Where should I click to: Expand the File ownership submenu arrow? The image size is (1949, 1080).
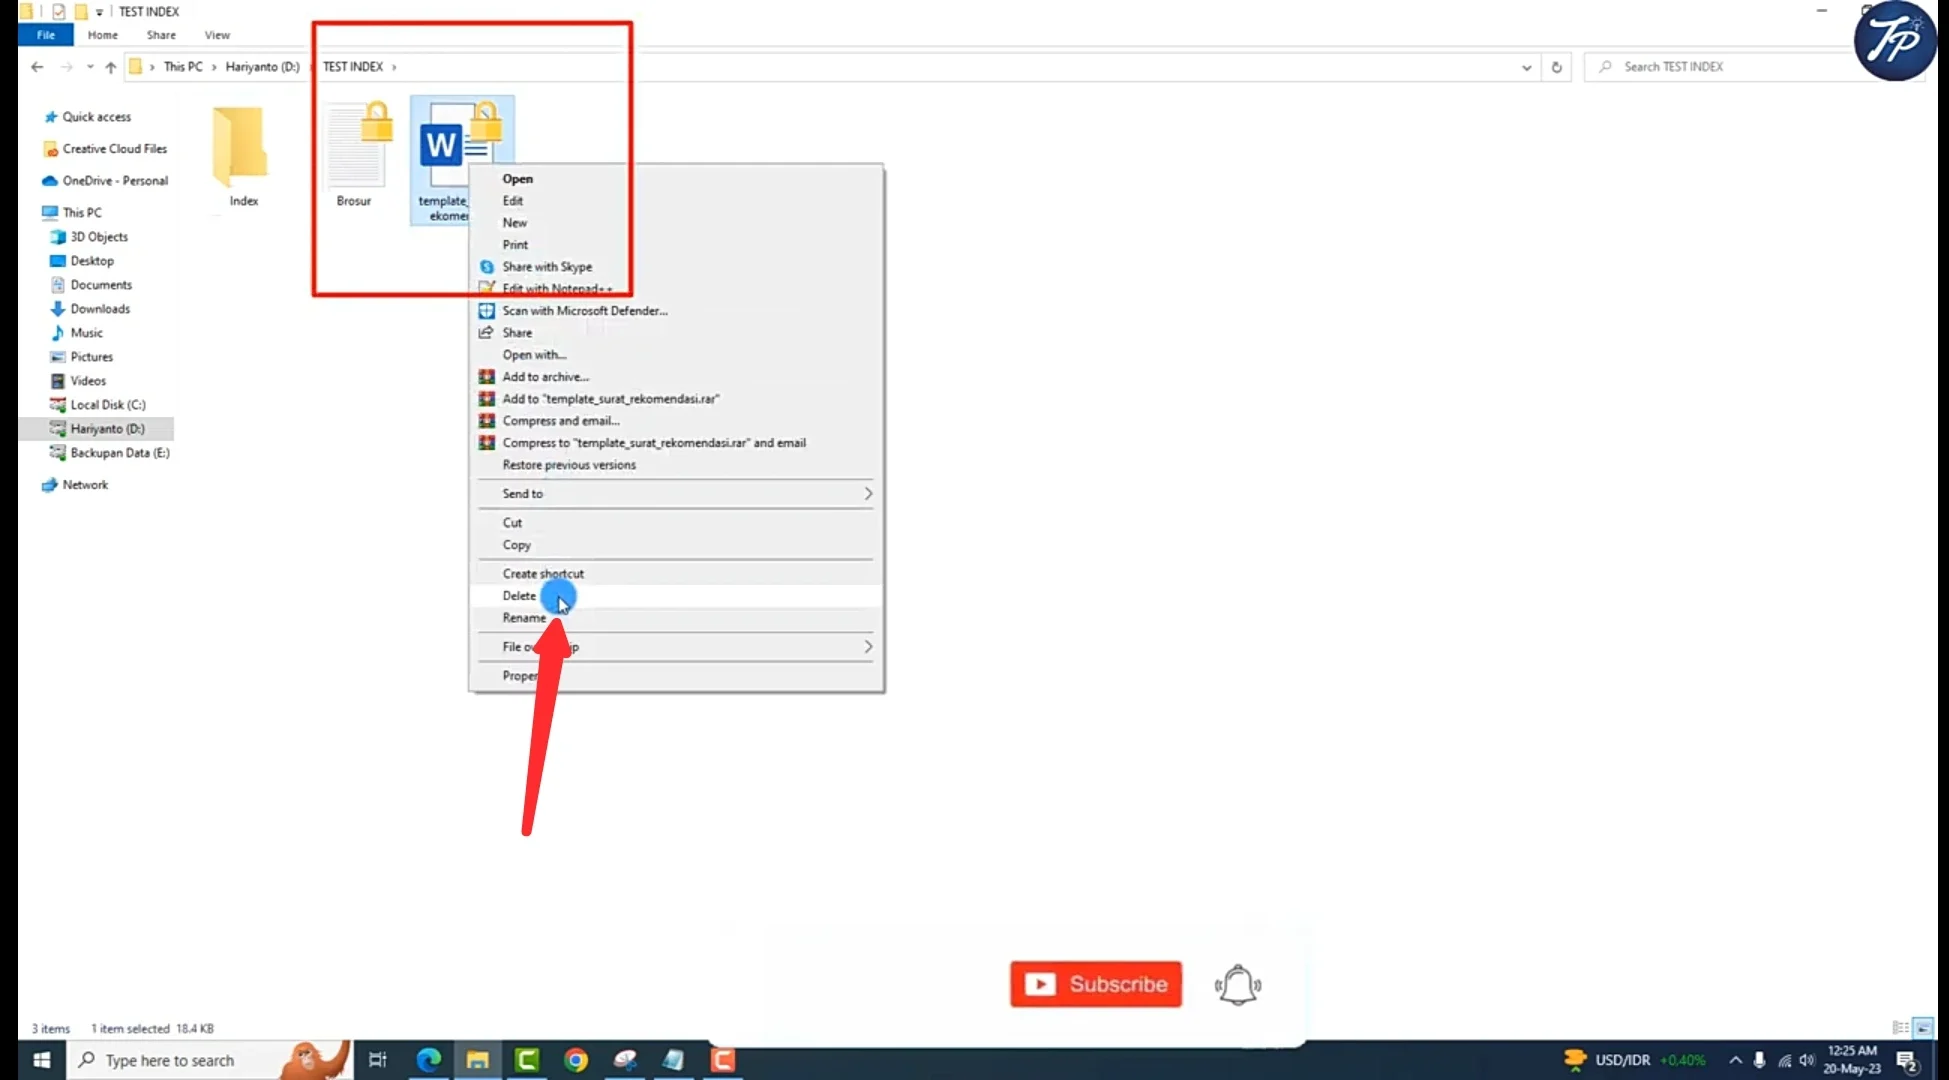click(868, 647)
